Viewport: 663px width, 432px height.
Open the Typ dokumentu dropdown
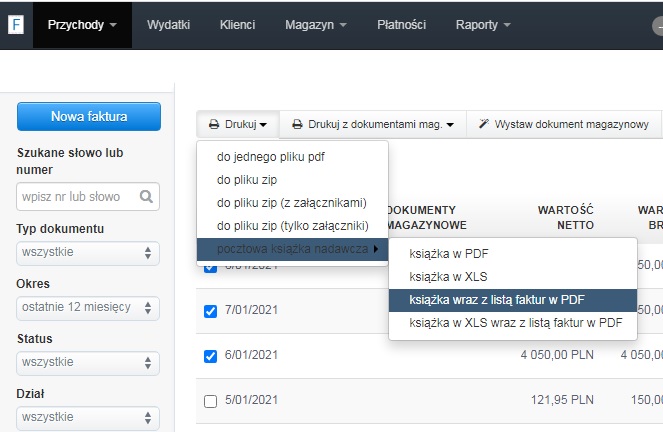pos(88,252)
